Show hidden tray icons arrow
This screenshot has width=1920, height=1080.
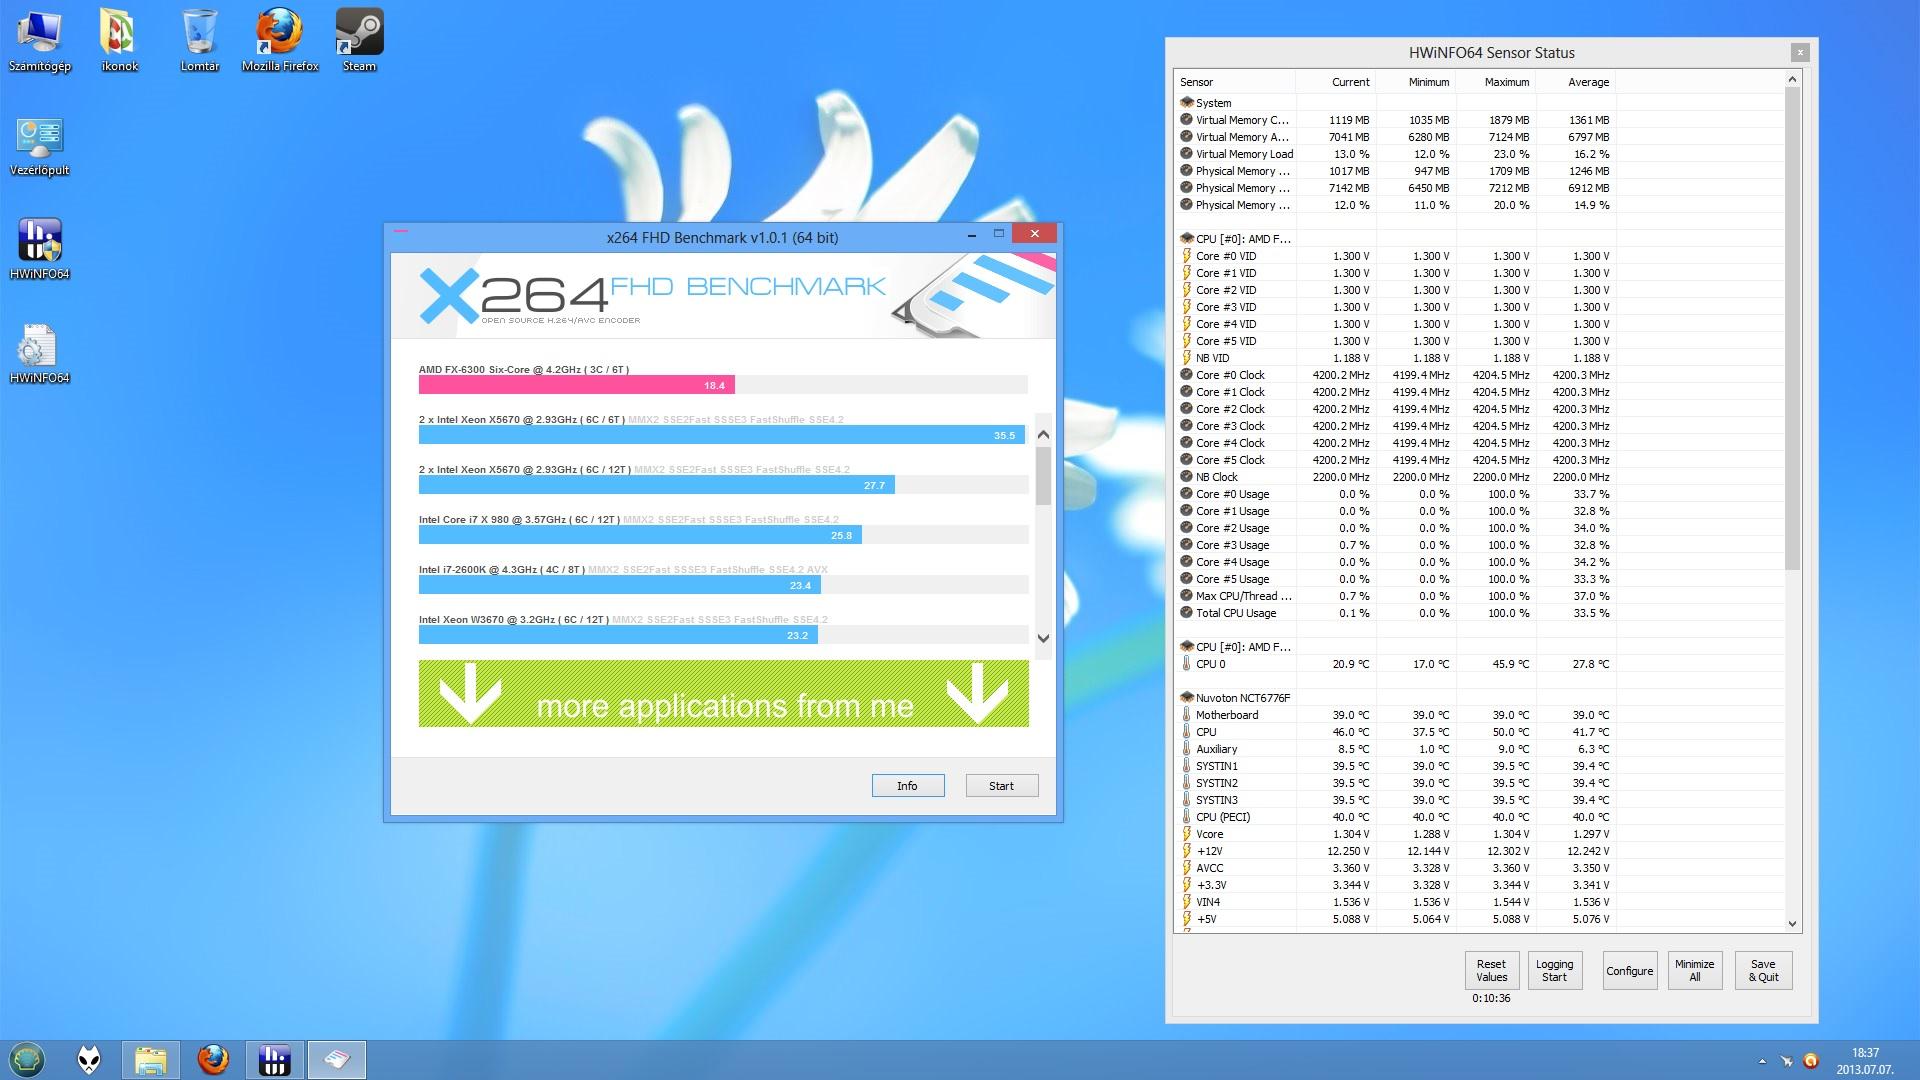pyautogui.click(x=1762, y=1061)
